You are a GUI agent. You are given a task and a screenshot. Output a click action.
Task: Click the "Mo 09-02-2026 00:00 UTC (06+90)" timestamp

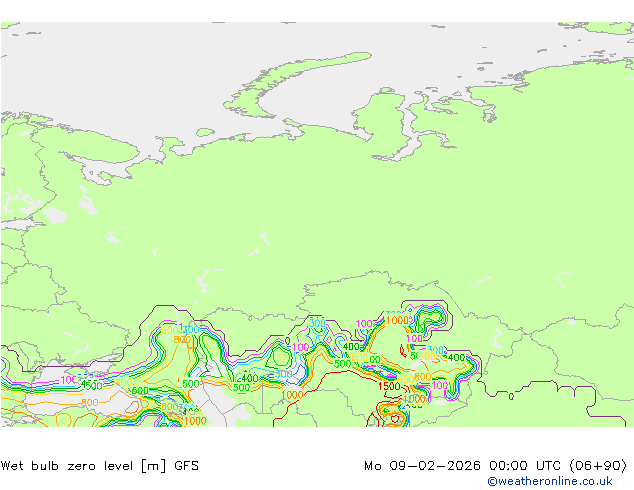[495, 466]
